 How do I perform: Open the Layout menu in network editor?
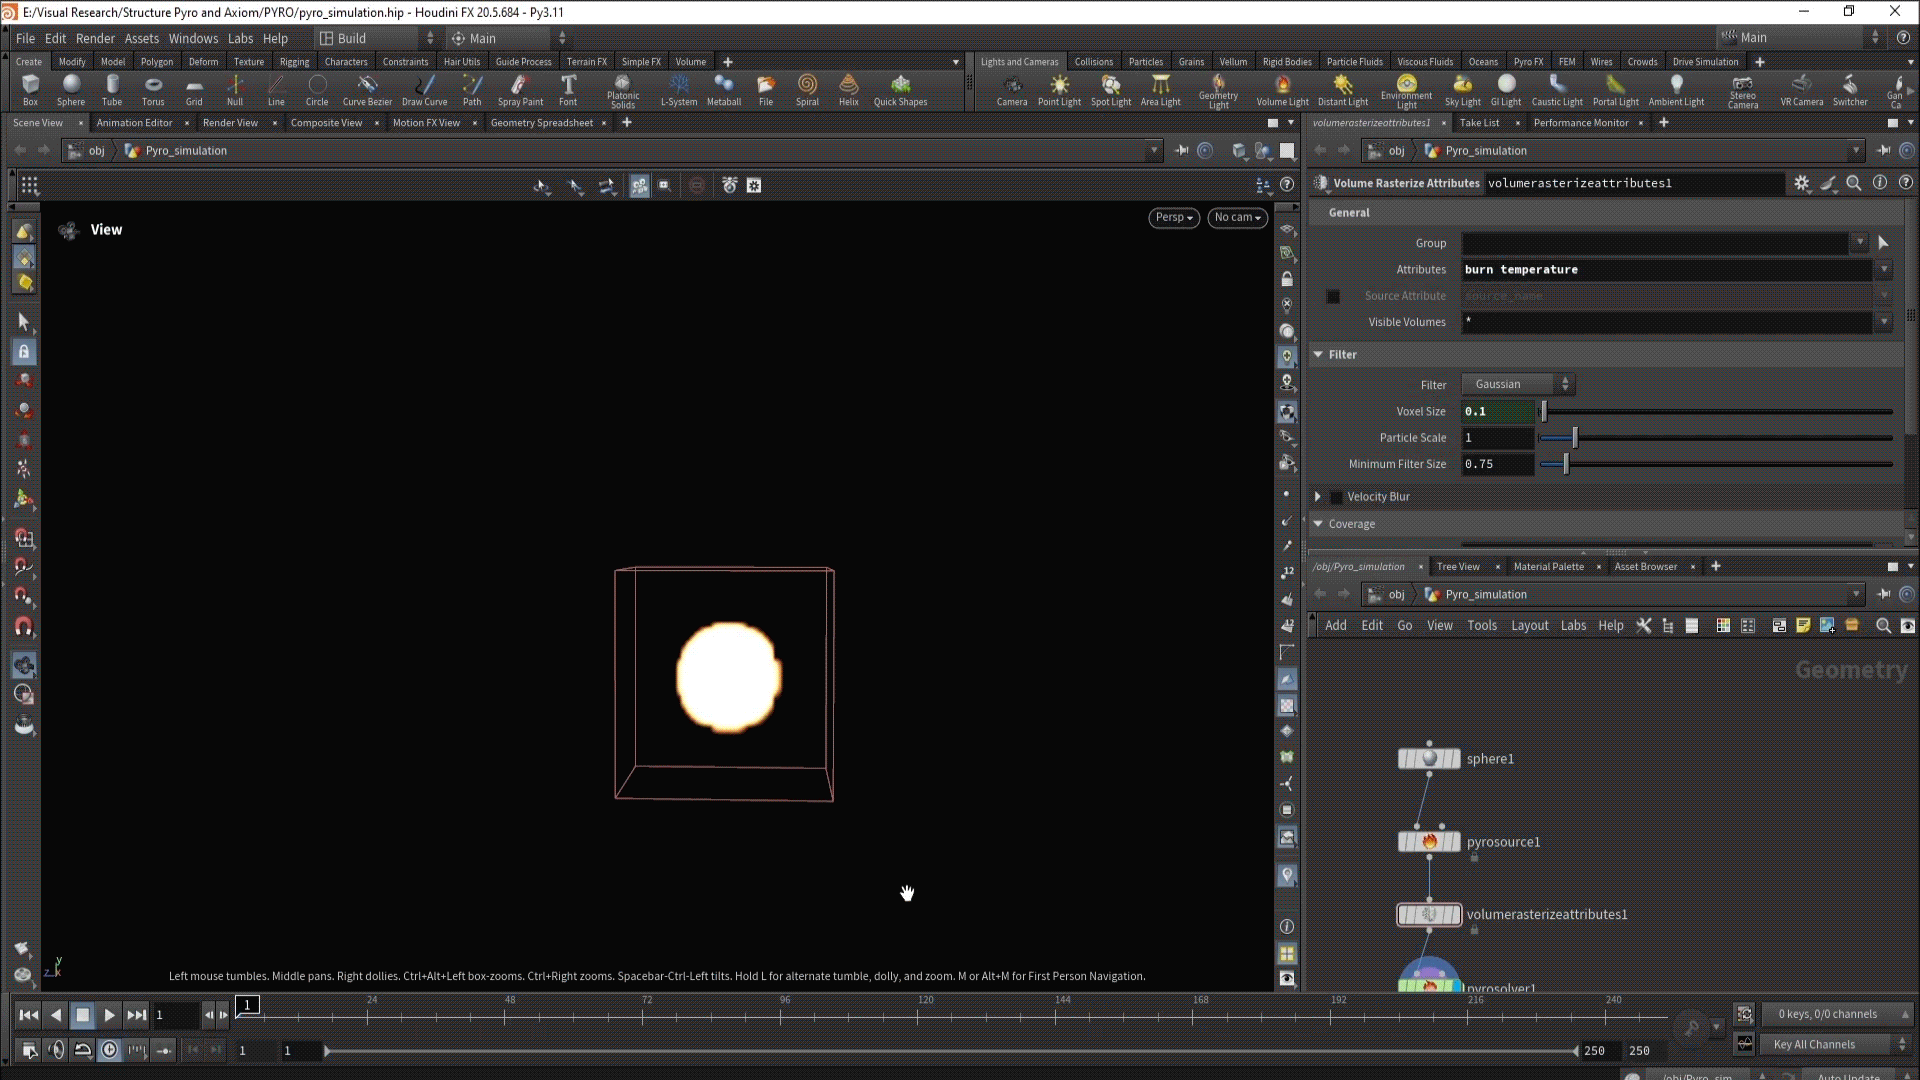1529,625
